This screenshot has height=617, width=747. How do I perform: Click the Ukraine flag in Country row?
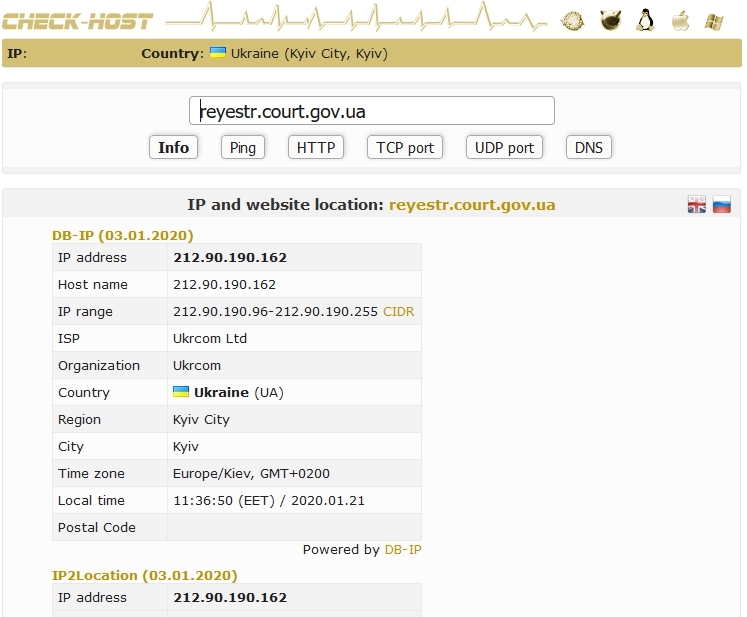(181, 392)
